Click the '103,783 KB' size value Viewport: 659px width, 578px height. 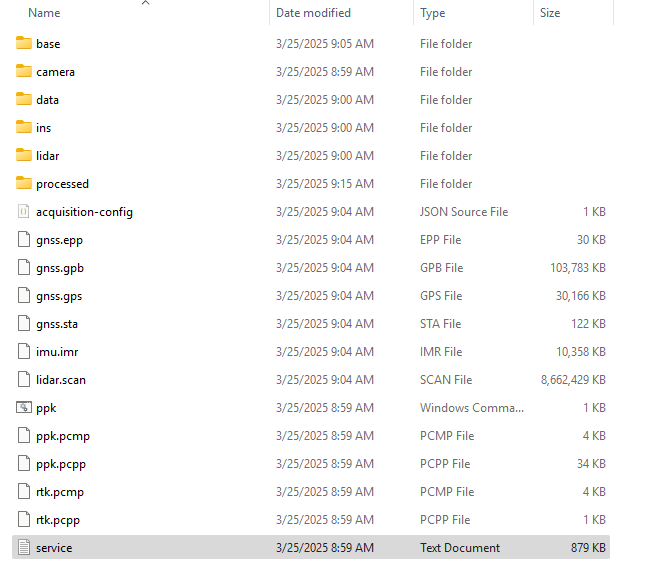578,268
